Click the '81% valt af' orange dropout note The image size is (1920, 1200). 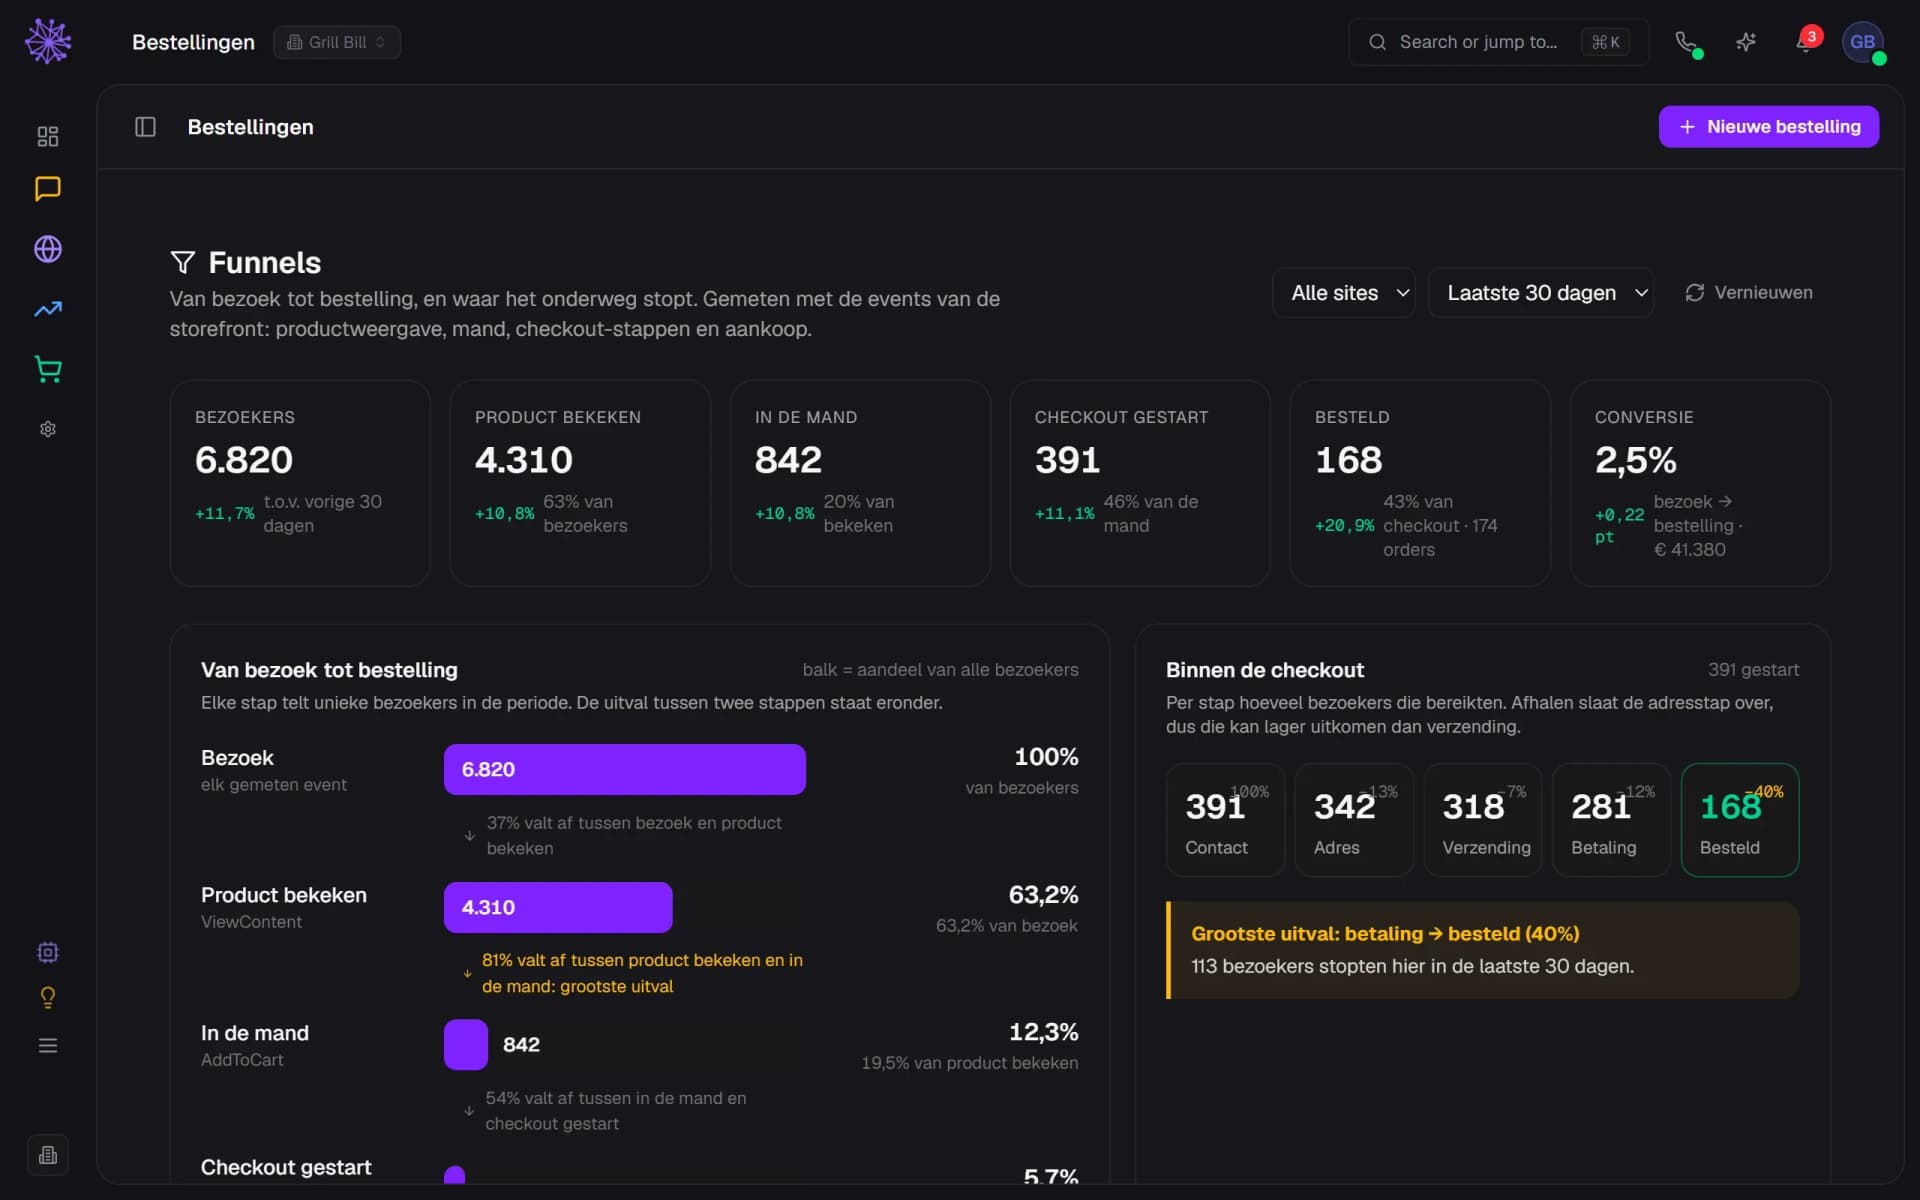coord(642,973)
